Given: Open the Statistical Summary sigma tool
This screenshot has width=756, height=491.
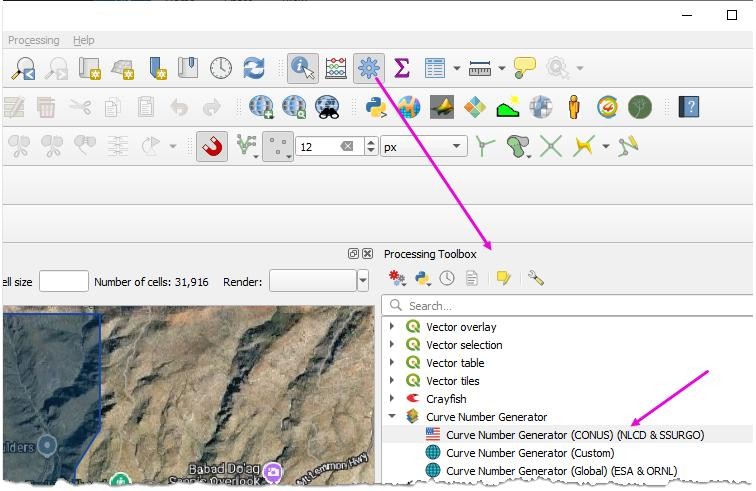Looking at the screenshot, I should [401, 68].
